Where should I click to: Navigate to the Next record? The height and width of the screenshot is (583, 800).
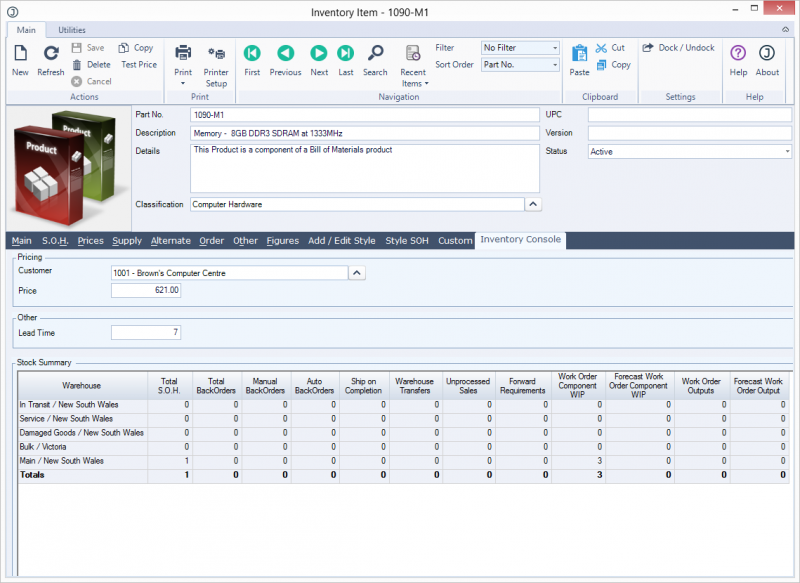point(319,60)
